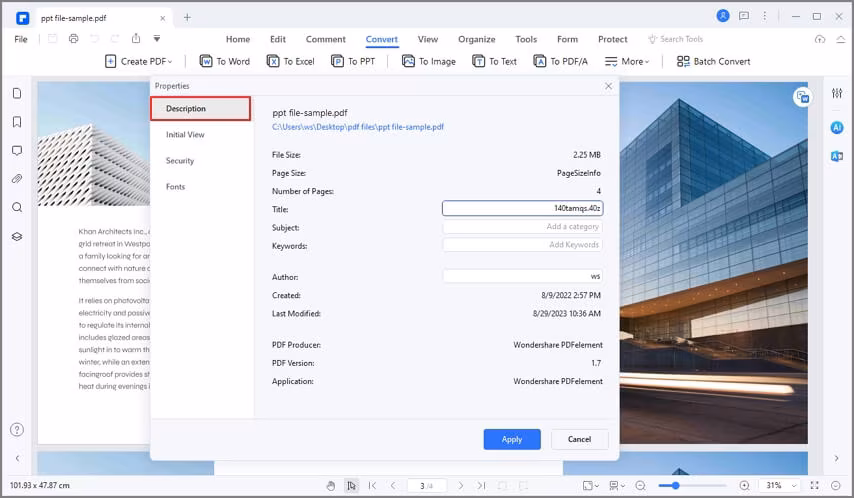
Task: Select the Description properties section
Action: click(200, 108)
